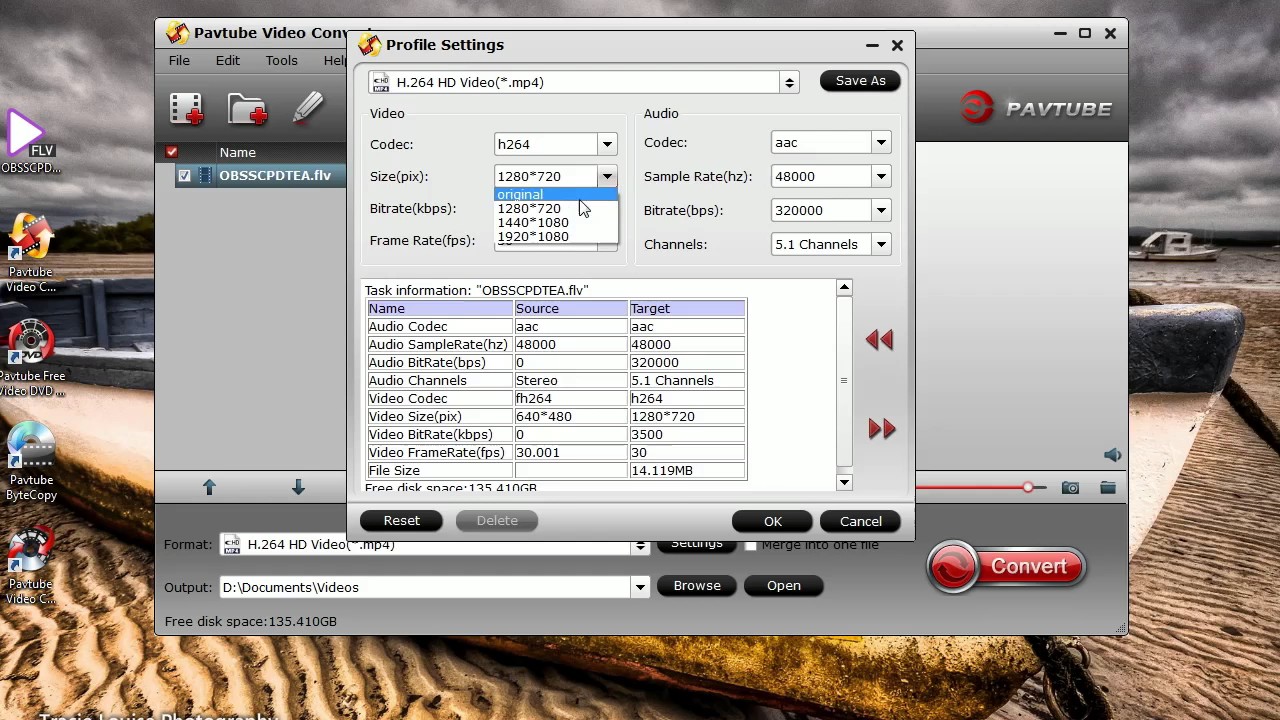Click task information scrollbar down arrow
The image size is (1280, 720).
(844, 483)
